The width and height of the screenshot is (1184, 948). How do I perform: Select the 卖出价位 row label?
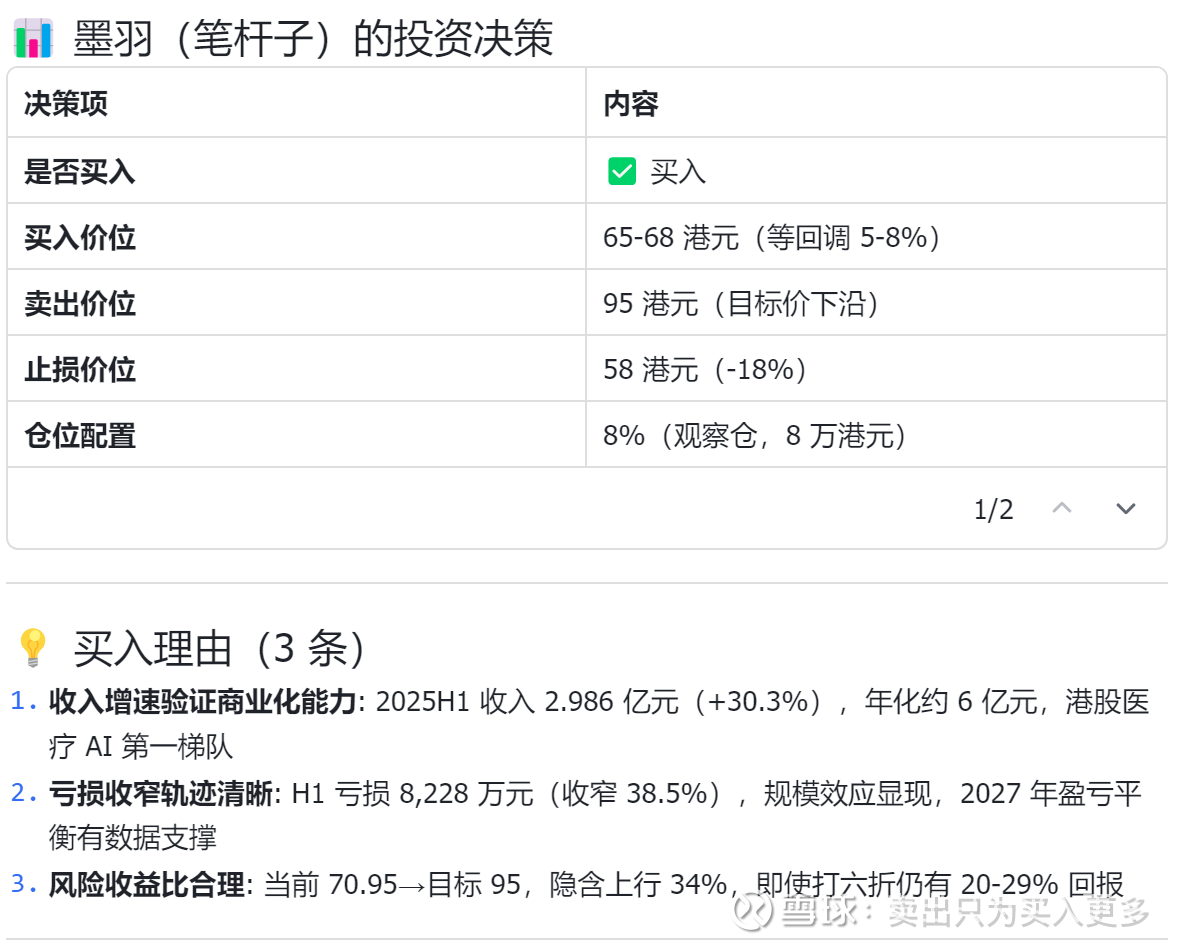tap(80, 304)
